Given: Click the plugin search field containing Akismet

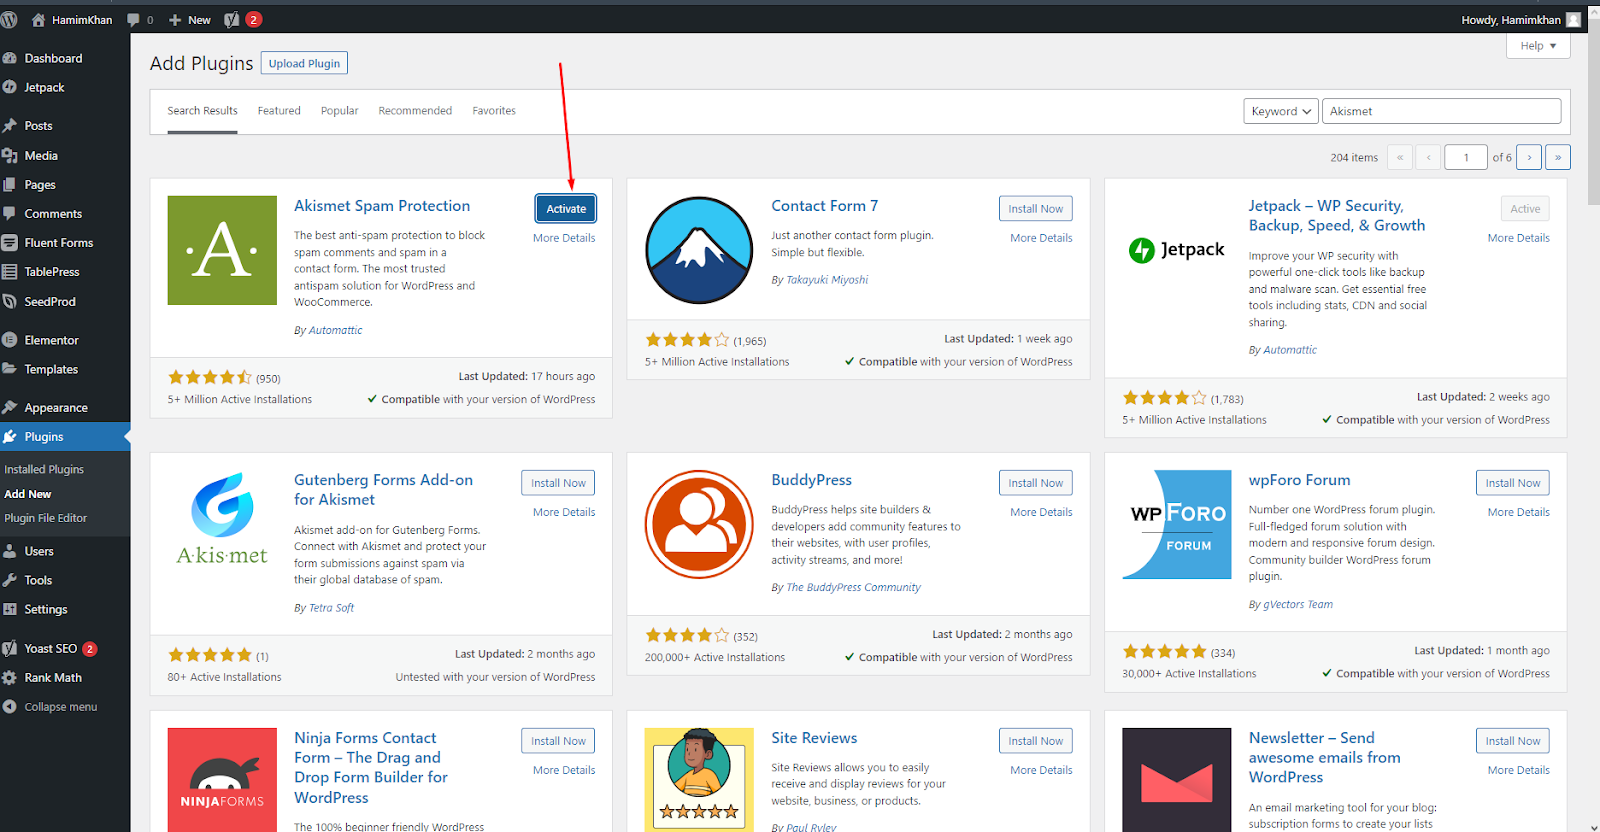Looking at the screenshot, I should tap(1442, 111).
